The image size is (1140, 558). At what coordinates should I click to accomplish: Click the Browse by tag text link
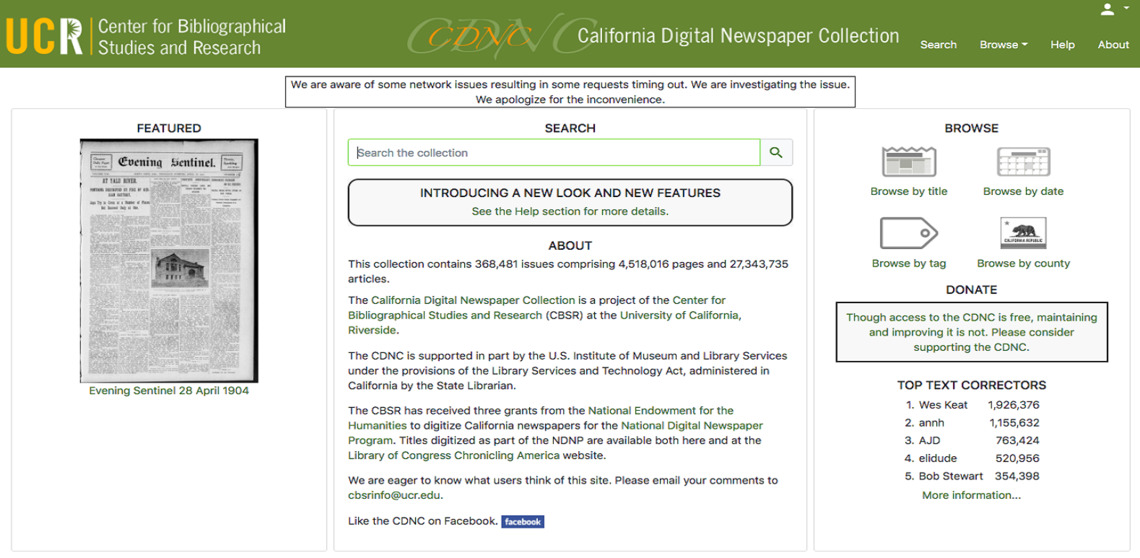[909, 263]
